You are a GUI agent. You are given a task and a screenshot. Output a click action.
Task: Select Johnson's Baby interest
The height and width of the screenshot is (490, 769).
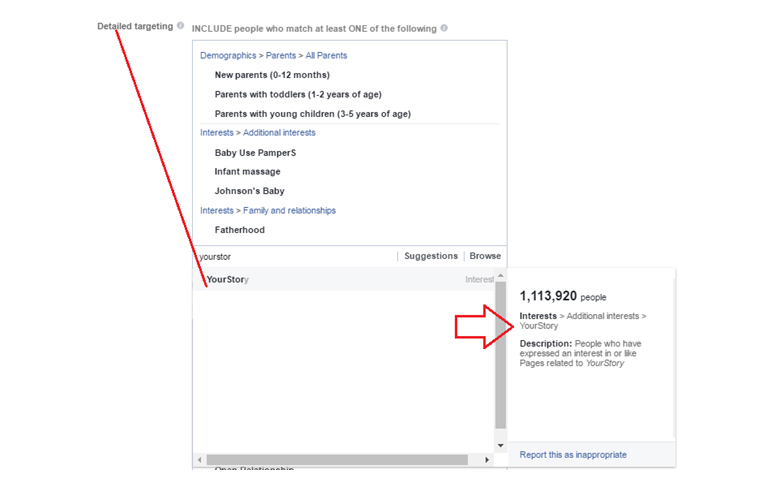pyautogui.click(x=249, y=191)
